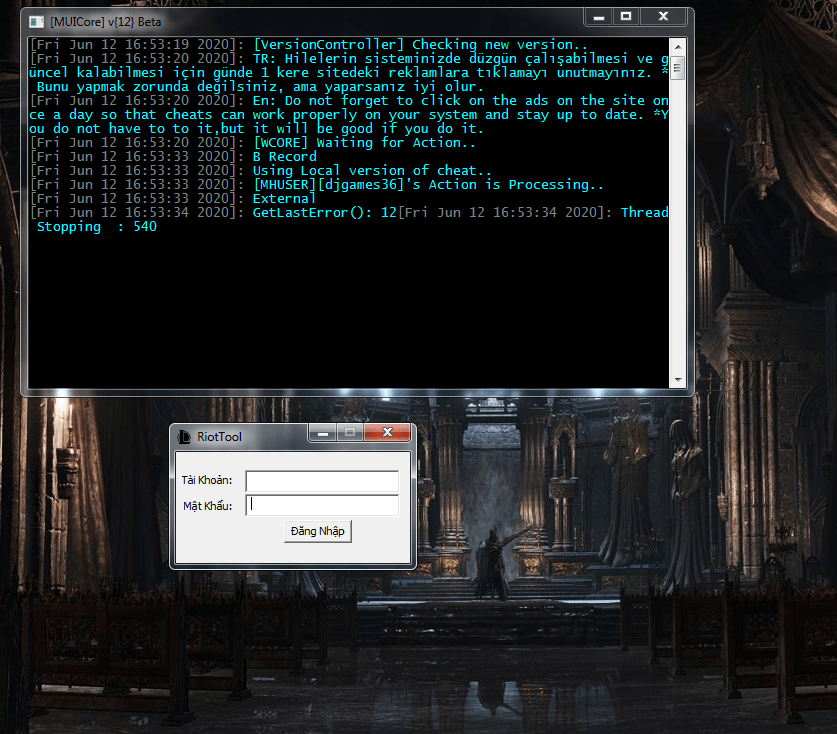
Task: Click the "[MUICore] v{12} Beta" title text
Action: point(106,22)
